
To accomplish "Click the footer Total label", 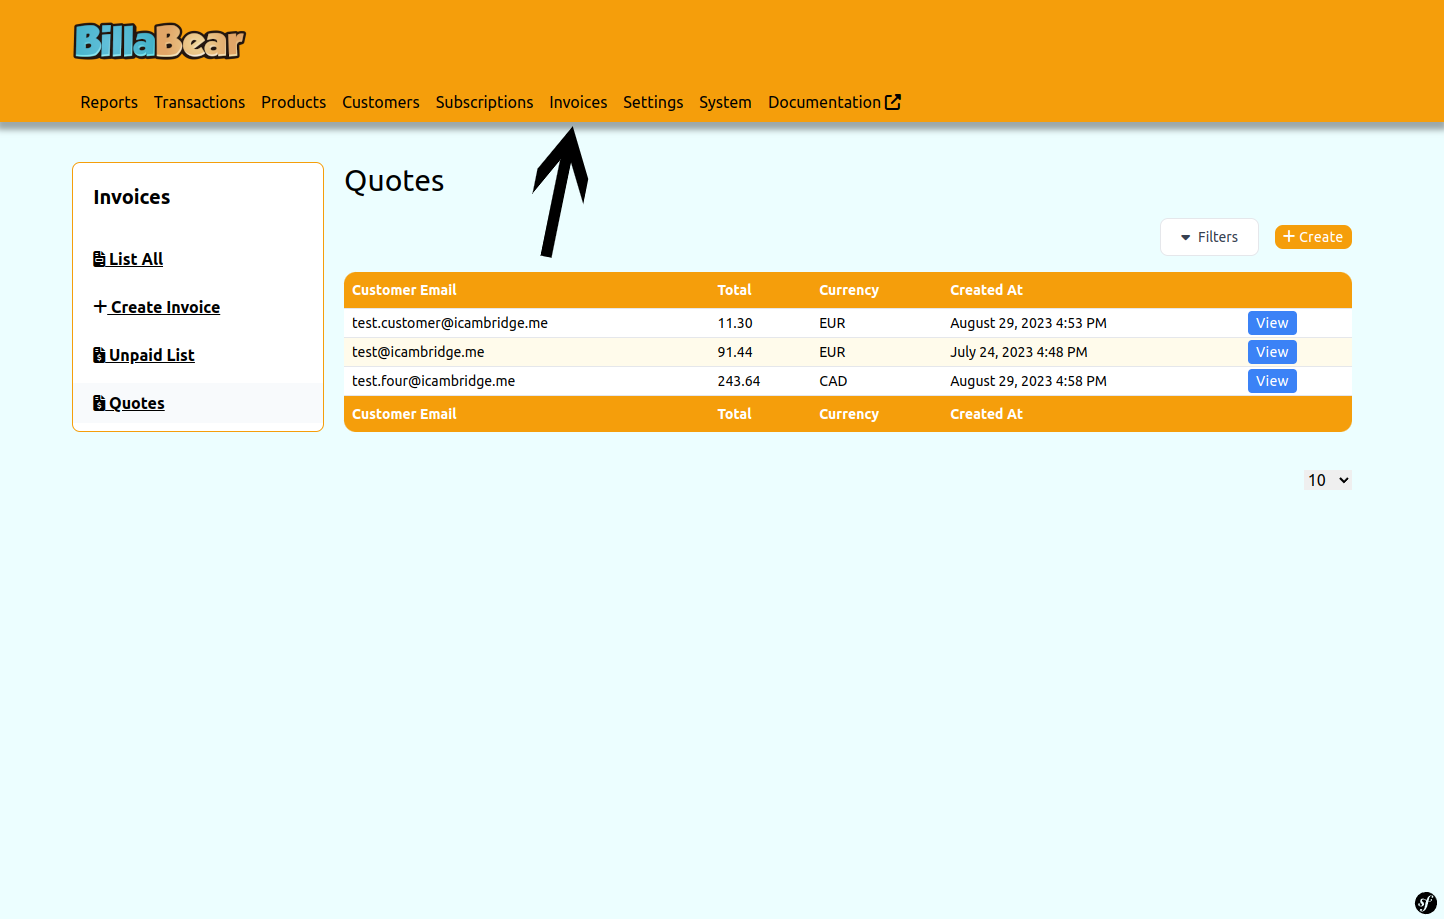I will click(734, 414).
